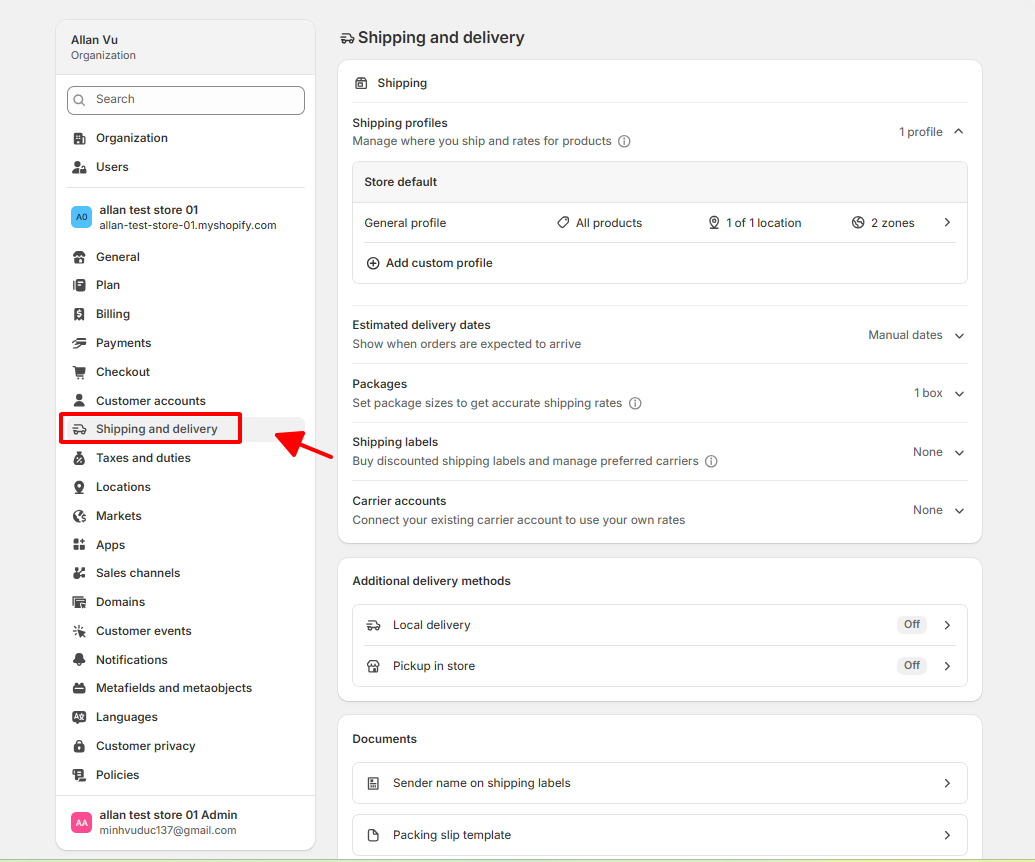Screen dimensions: 1035x862
Task: Click the Customer accounts person icon
Action: point(79,401)
